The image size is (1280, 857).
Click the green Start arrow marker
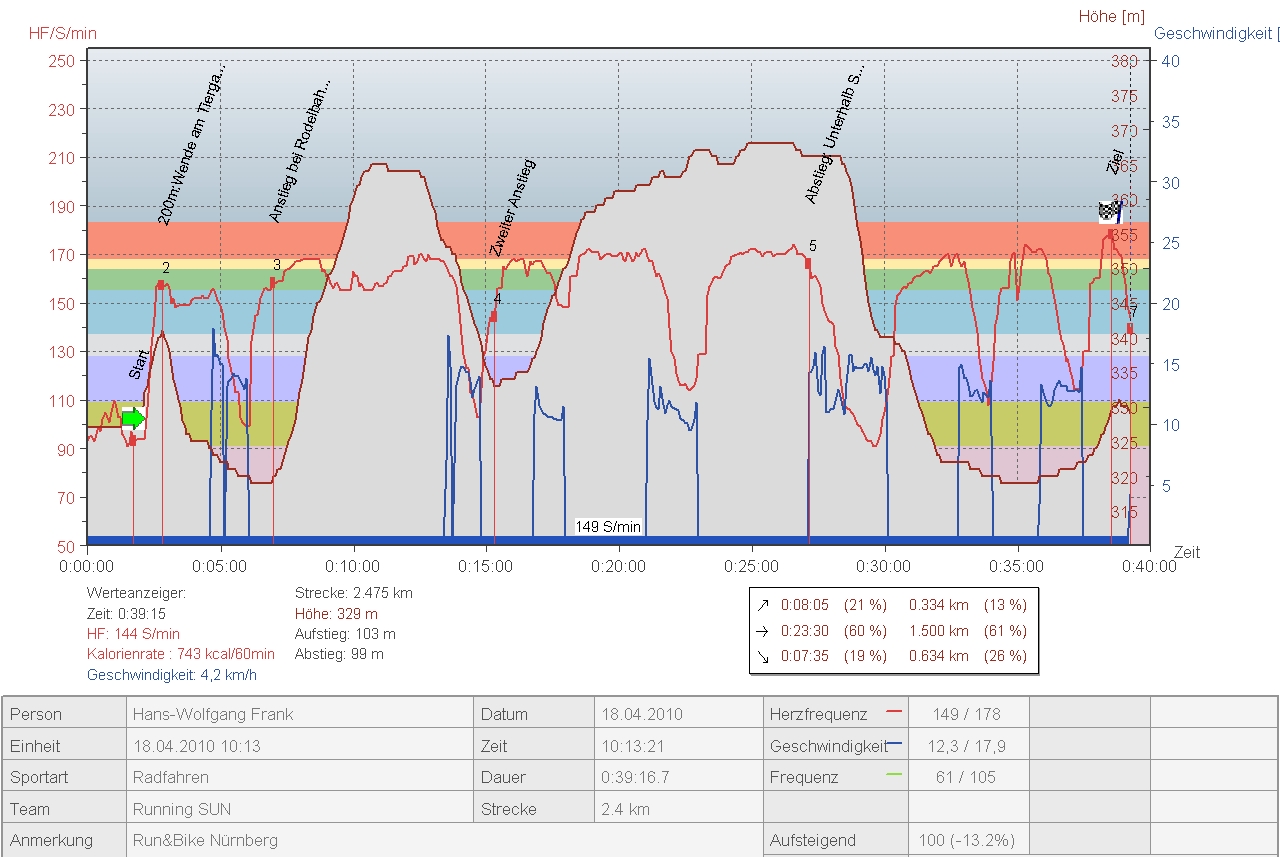point(133,418)
